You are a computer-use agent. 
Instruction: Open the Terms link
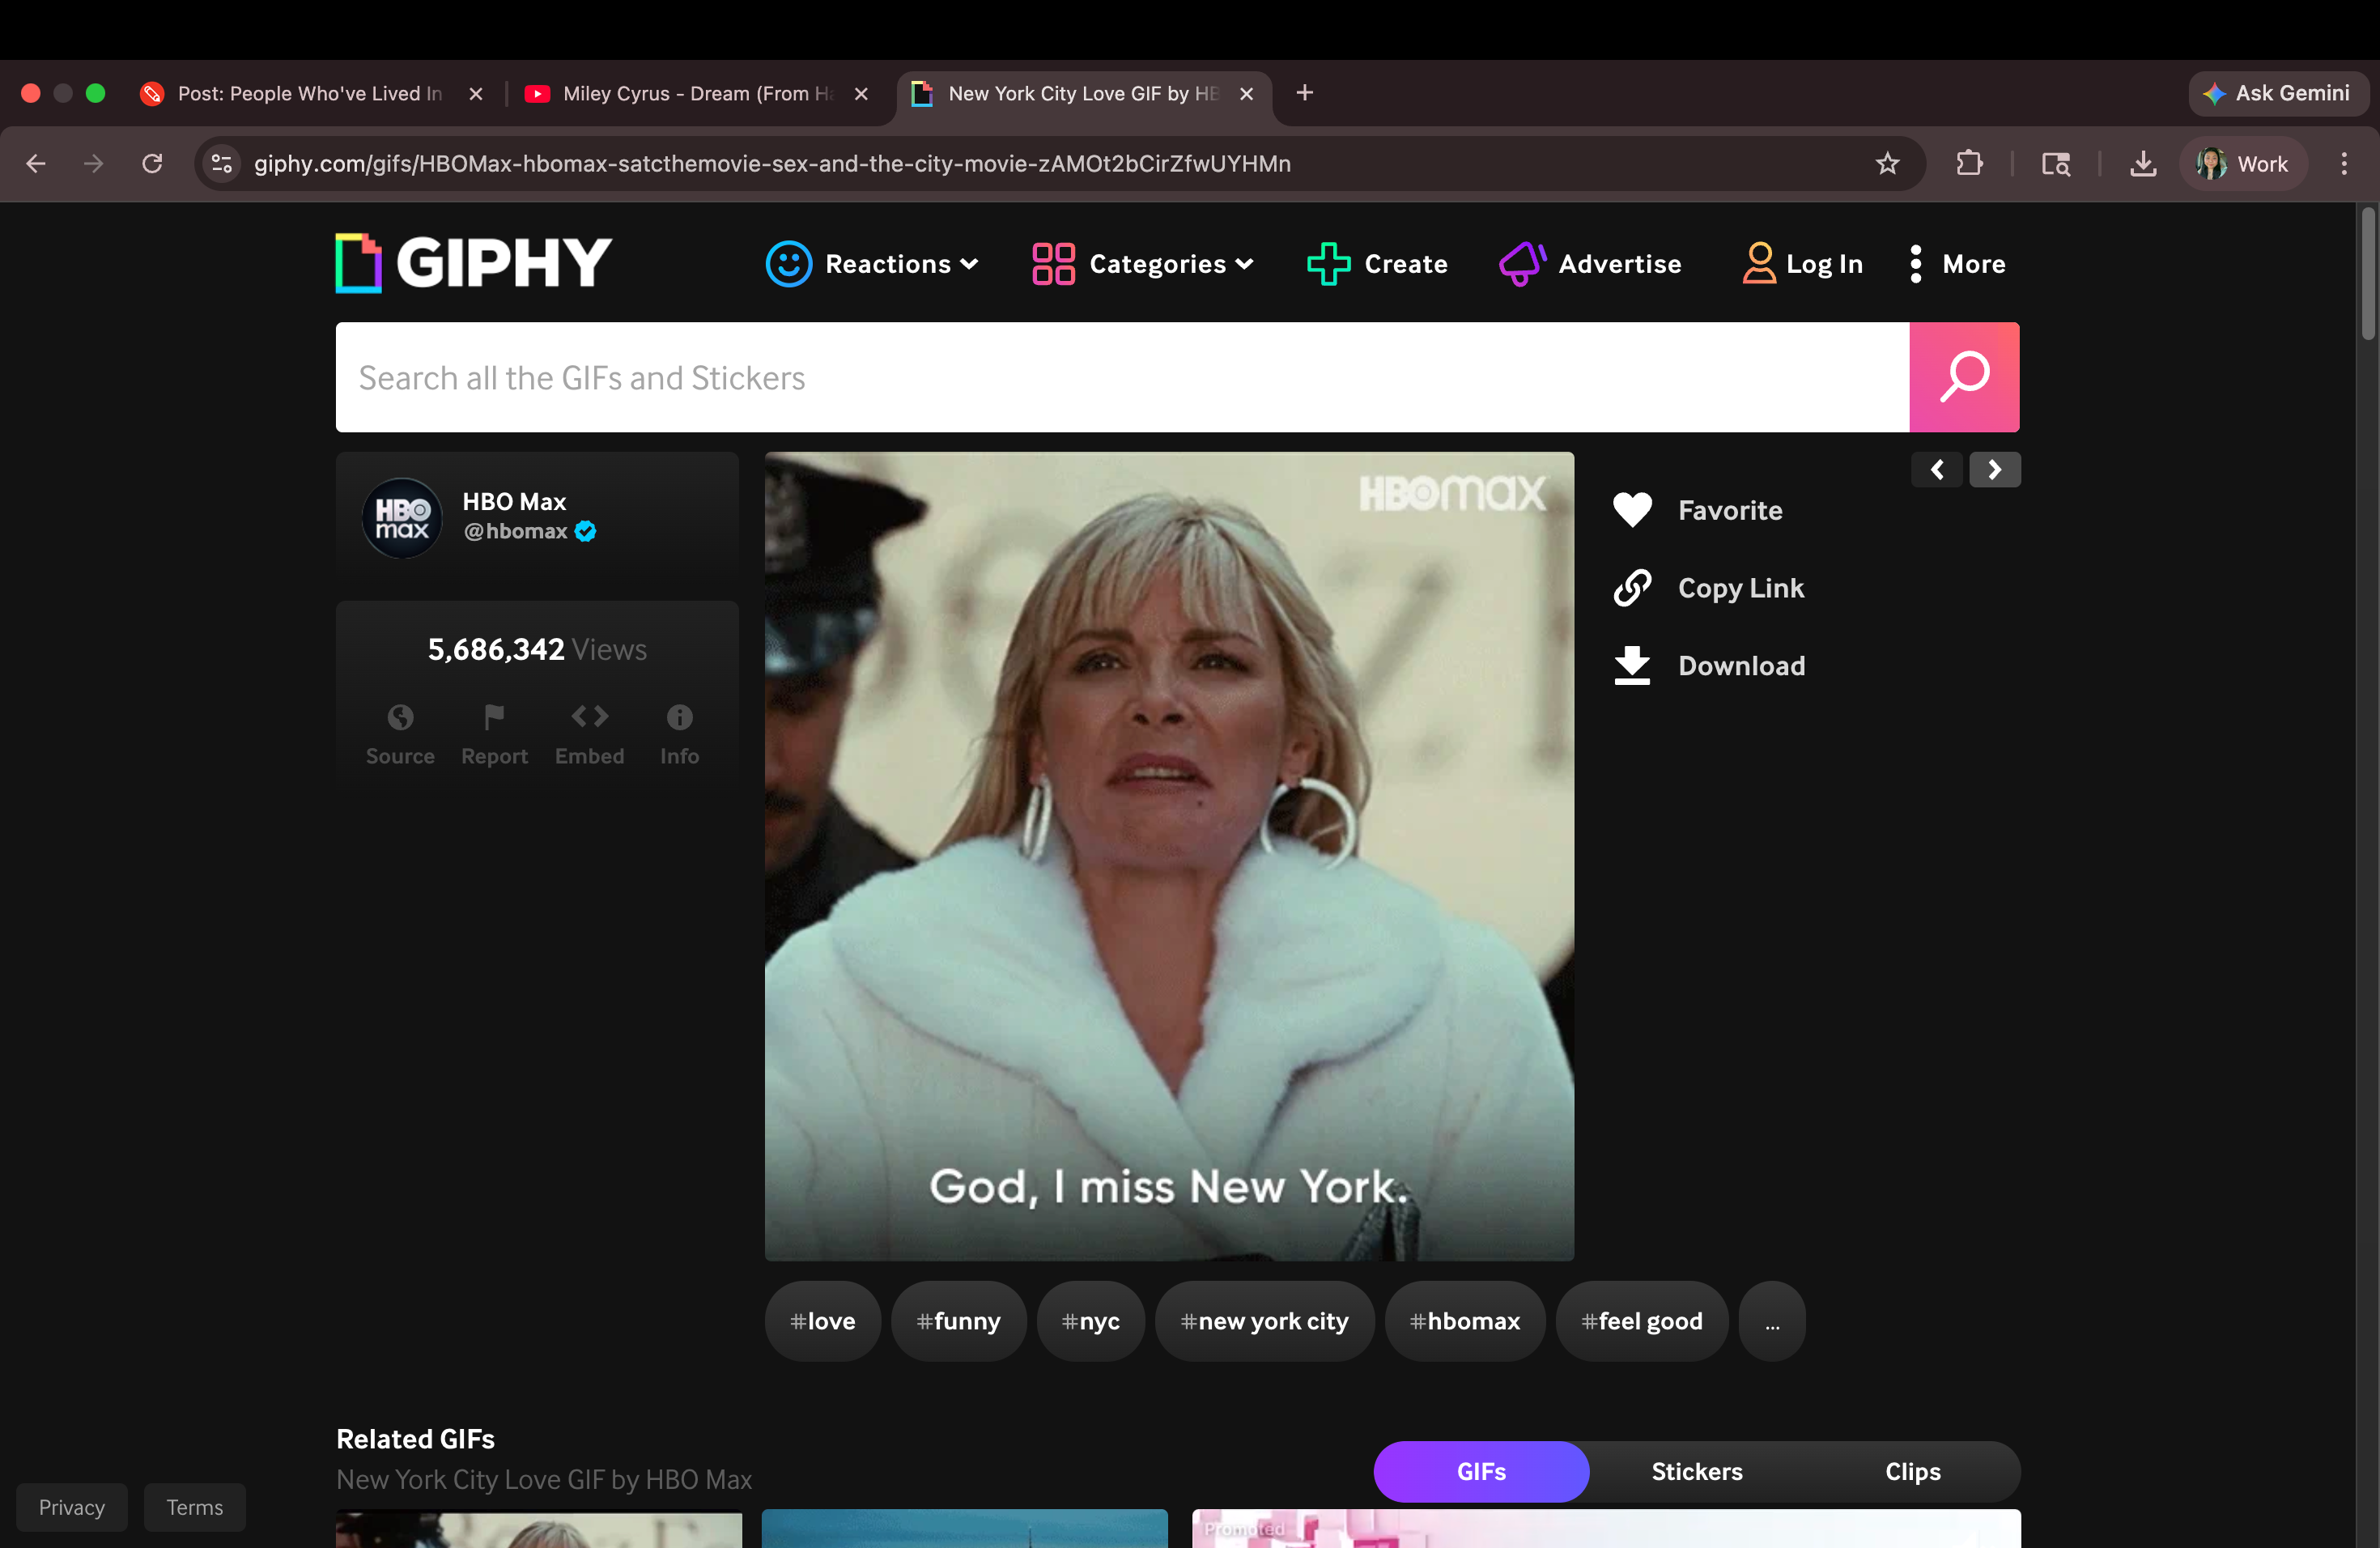click(x=195, y=1507)
